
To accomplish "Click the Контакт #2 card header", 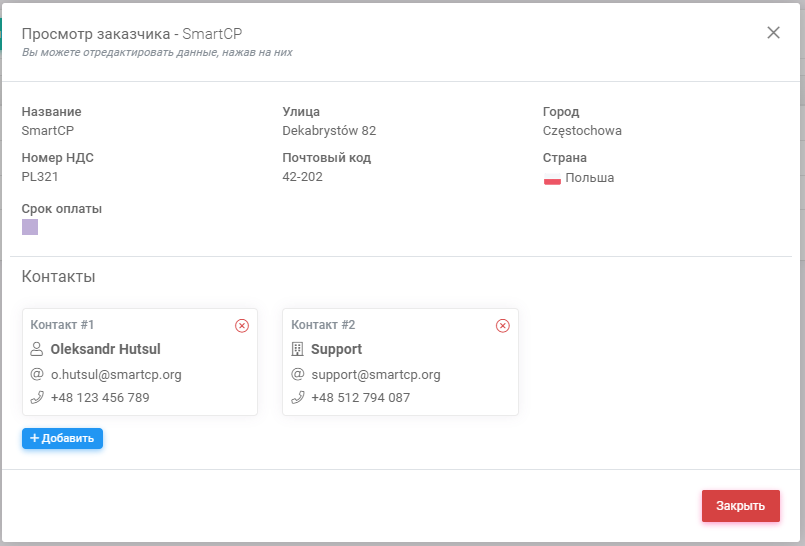I will (x=323, y=325).
